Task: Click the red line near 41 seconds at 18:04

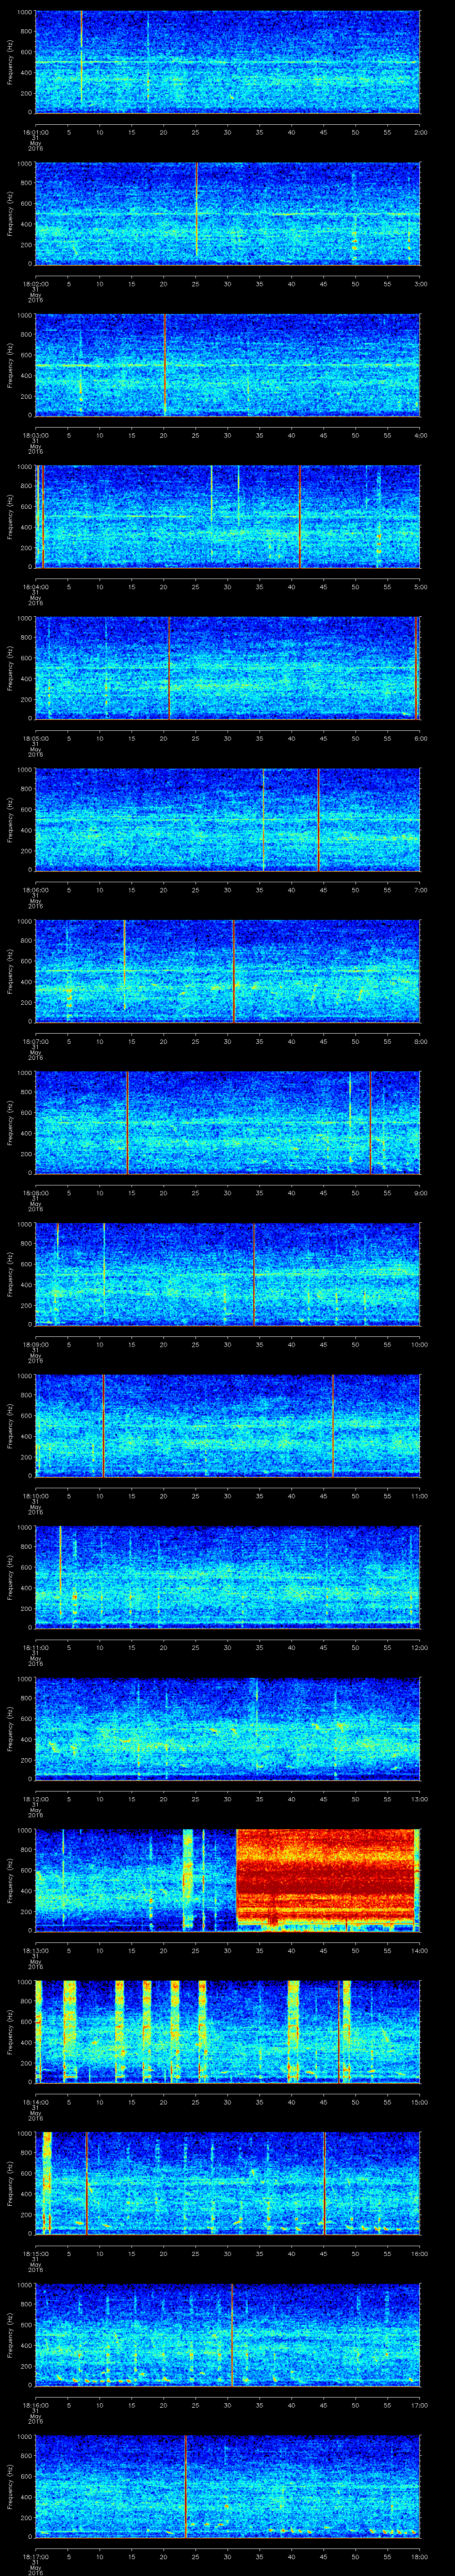Action: pyautogui.click(x=299, y=516)
